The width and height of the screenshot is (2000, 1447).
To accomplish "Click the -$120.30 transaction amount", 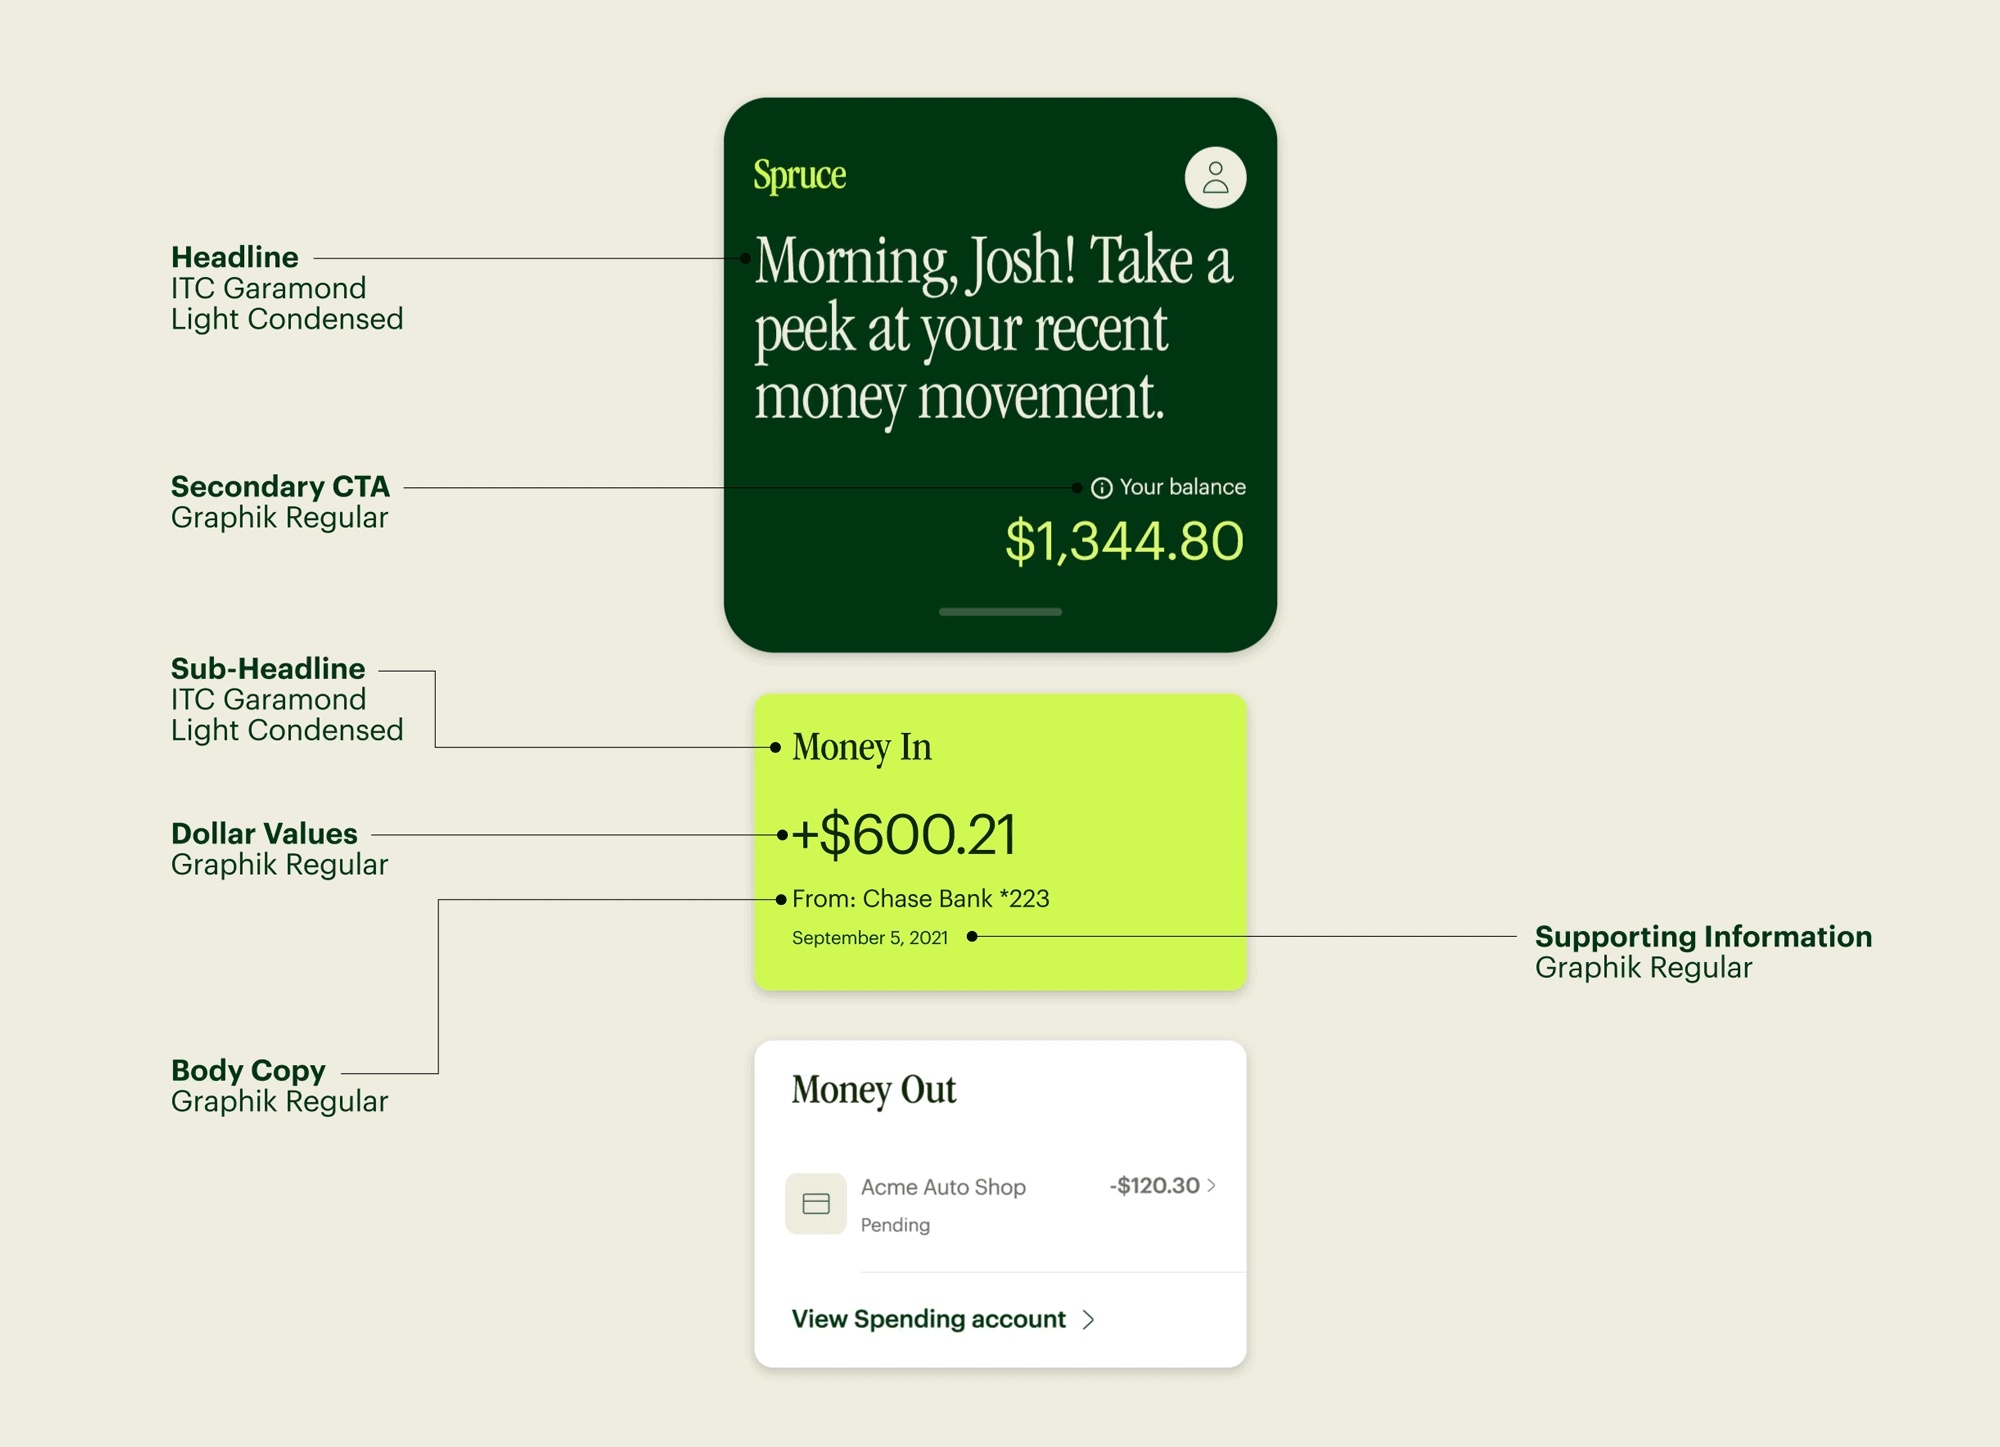I will click(1154, 1185).
